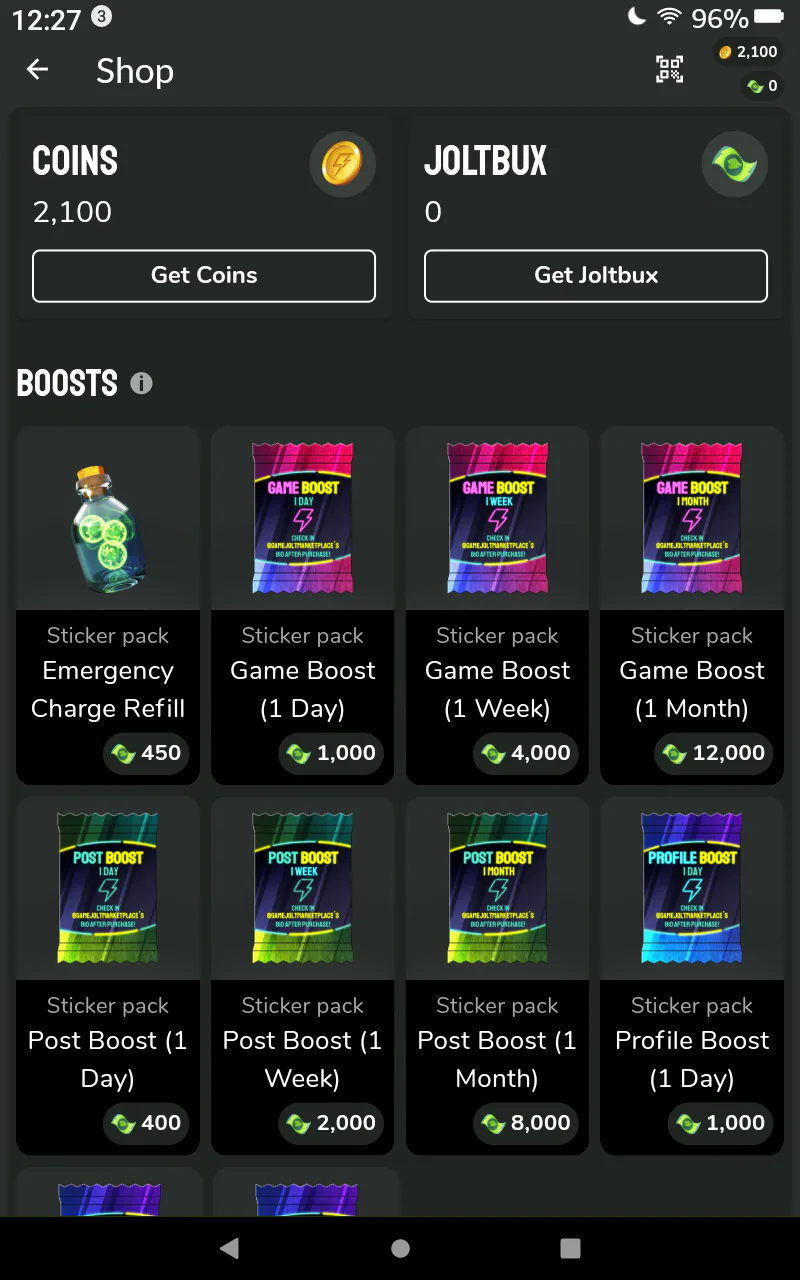
Task: Tap Android recent apps square button
Action: coord(570,1248)
